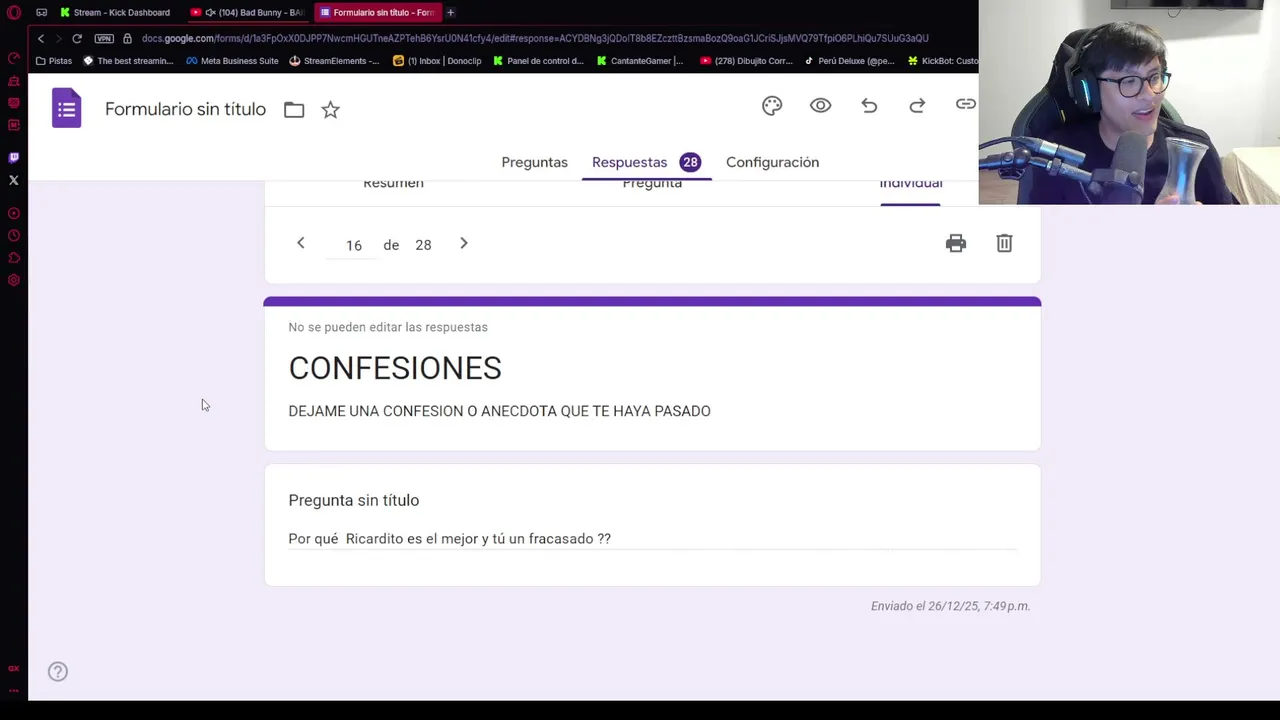Open X in the Opera sidebar

click(14, 180)
